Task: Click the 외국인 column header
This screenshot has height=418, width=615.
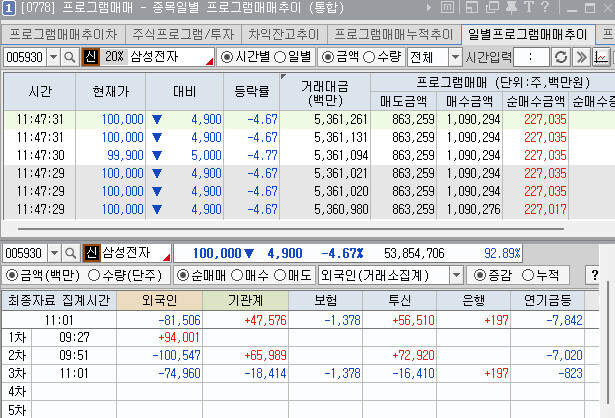Action: point(160,301)
